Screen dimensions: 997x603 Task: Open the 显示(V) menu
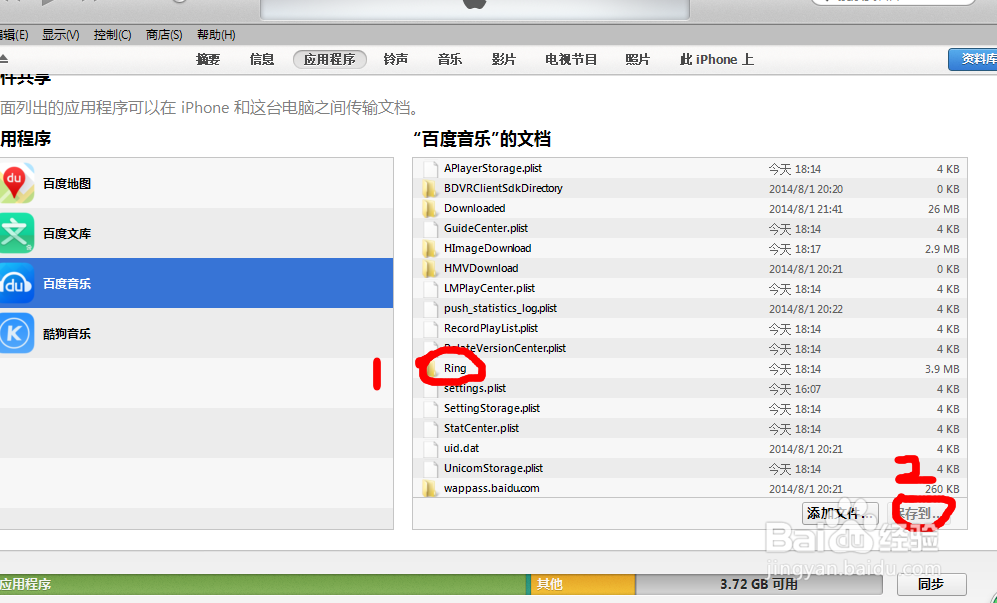point(60,35)
